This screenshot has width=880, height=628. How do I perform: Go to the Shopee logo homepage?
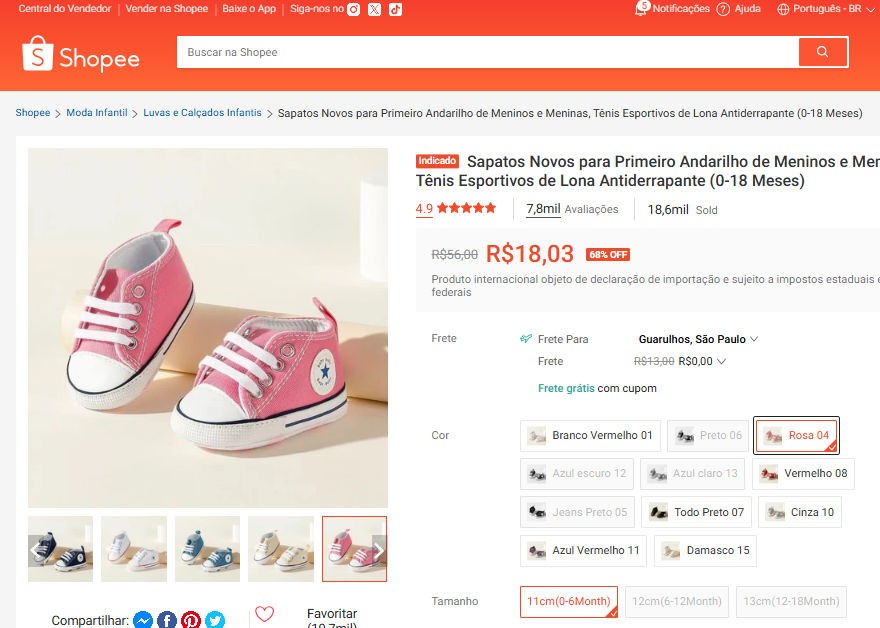81,55
